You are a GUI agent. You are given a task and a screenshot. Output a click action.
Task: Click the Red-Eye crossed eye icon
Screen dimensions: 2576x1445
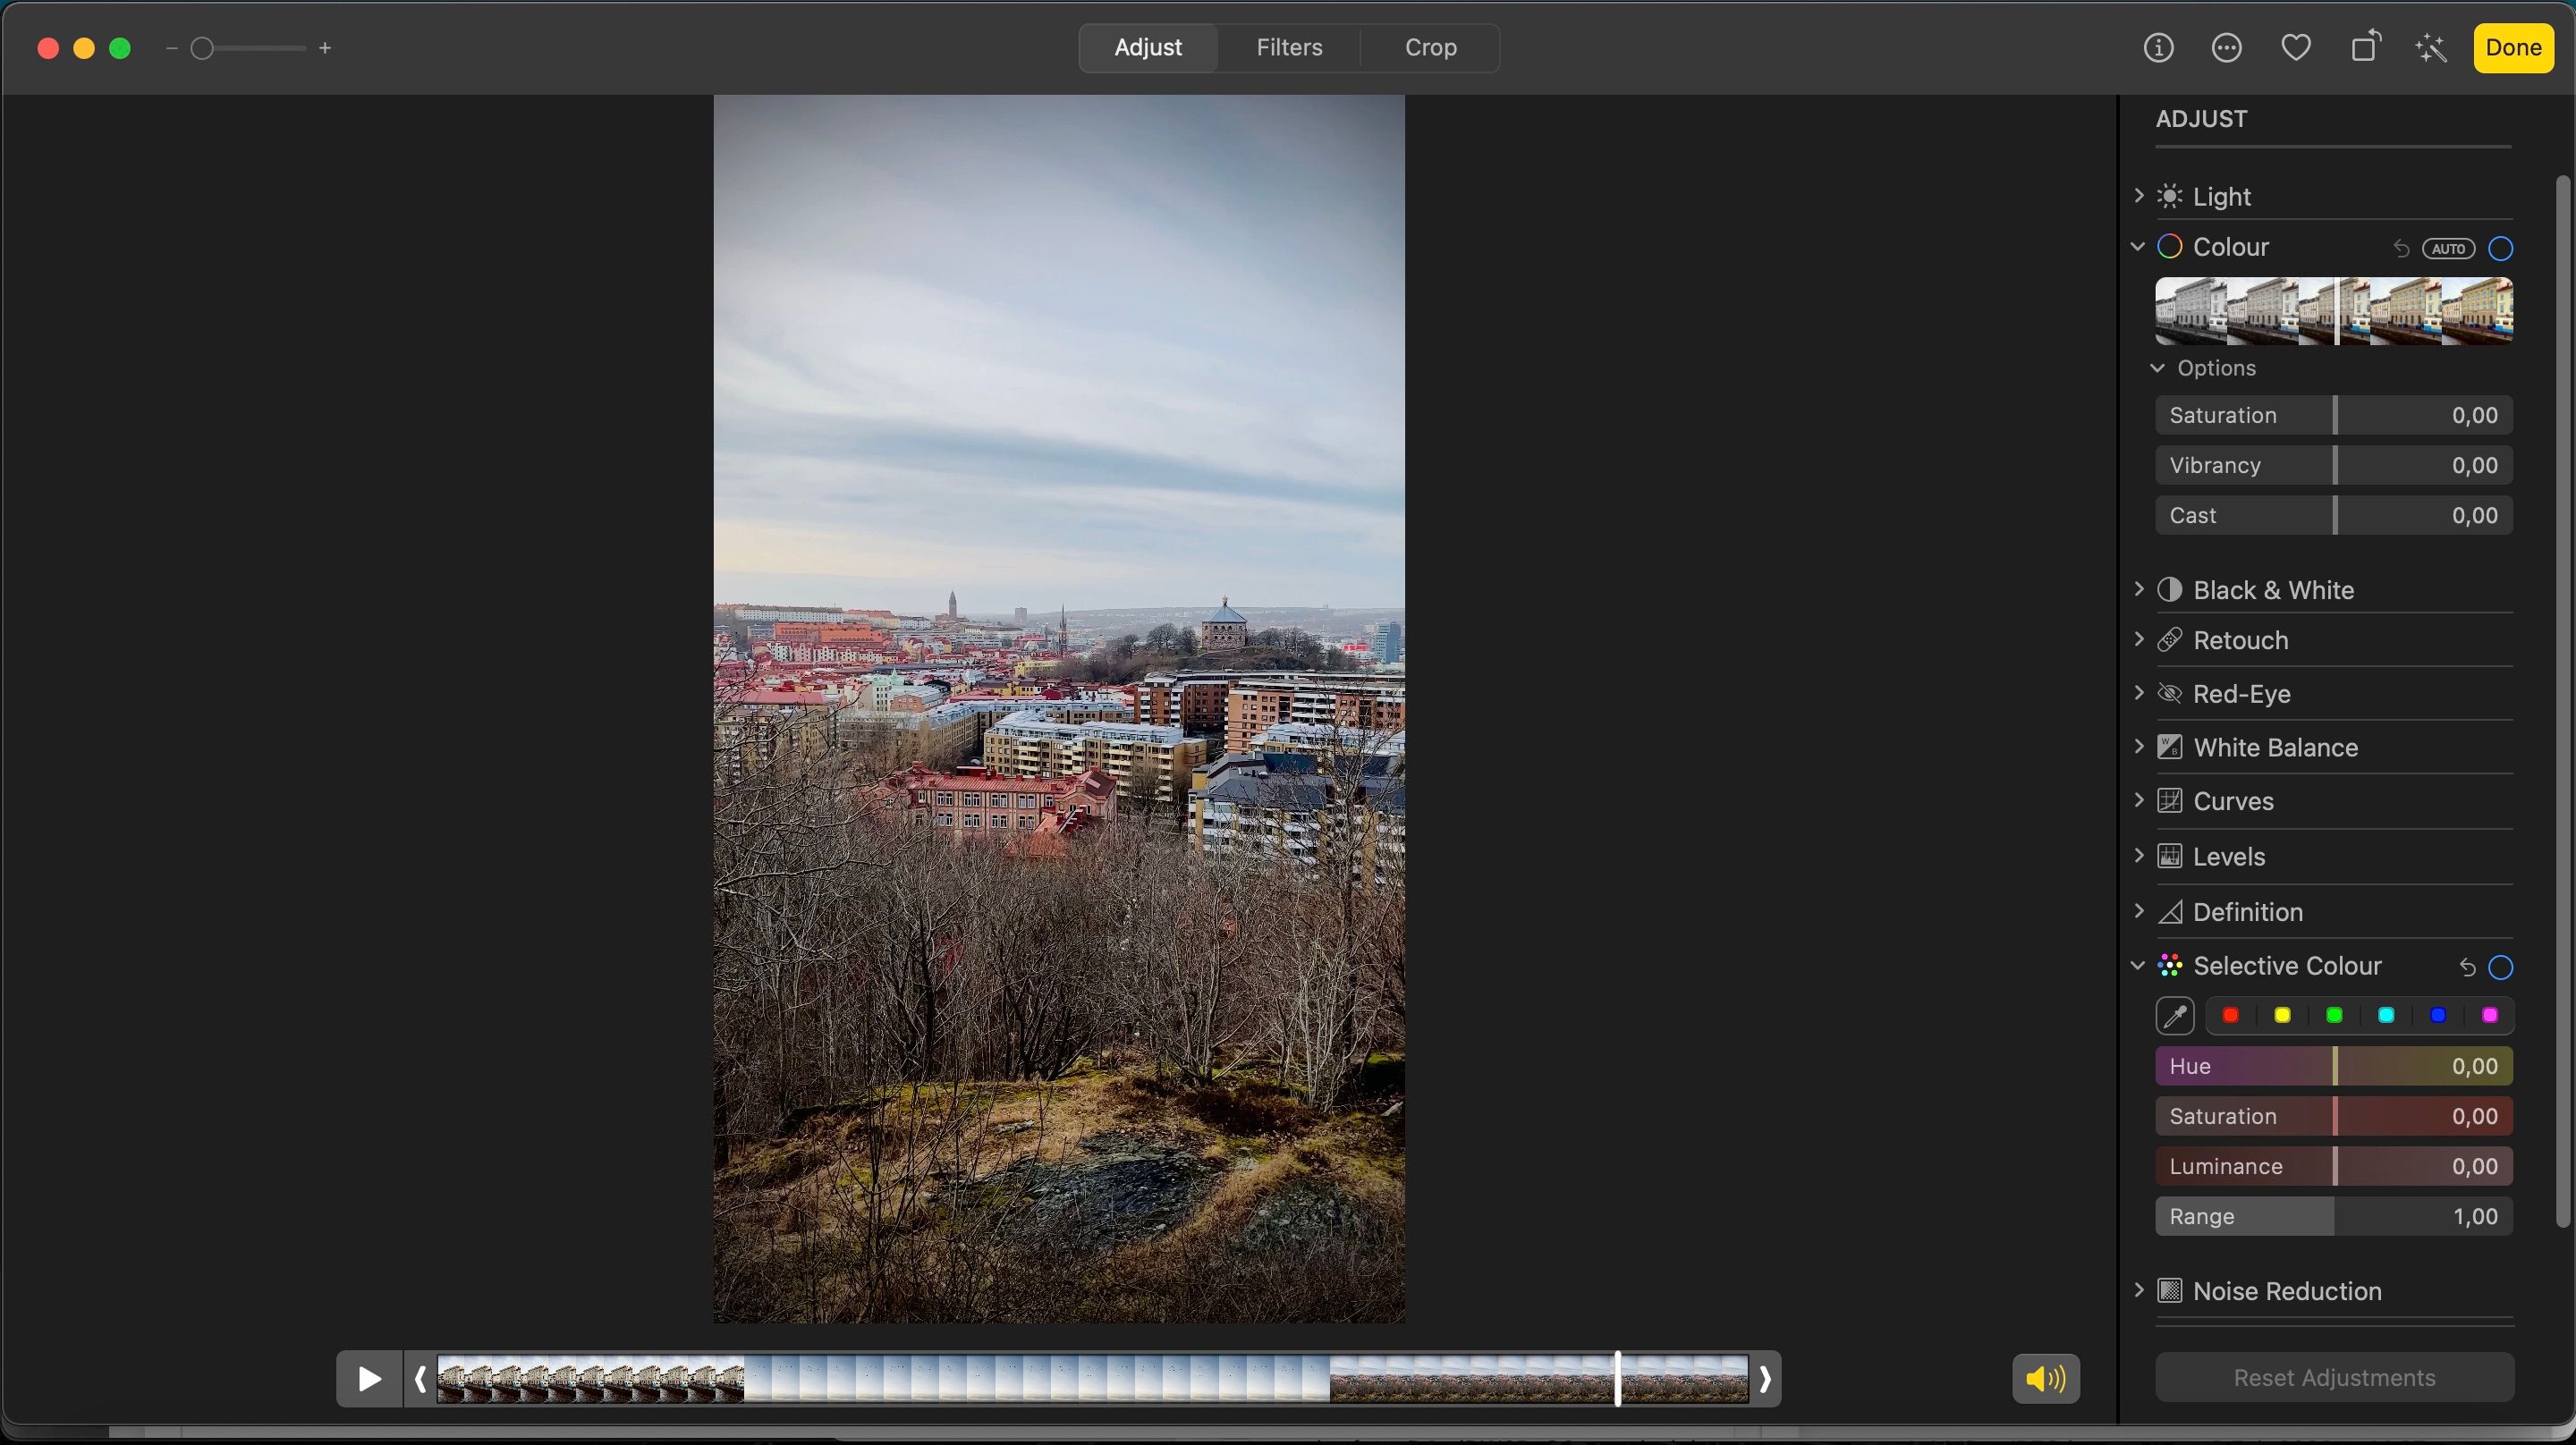[2169, 693]
